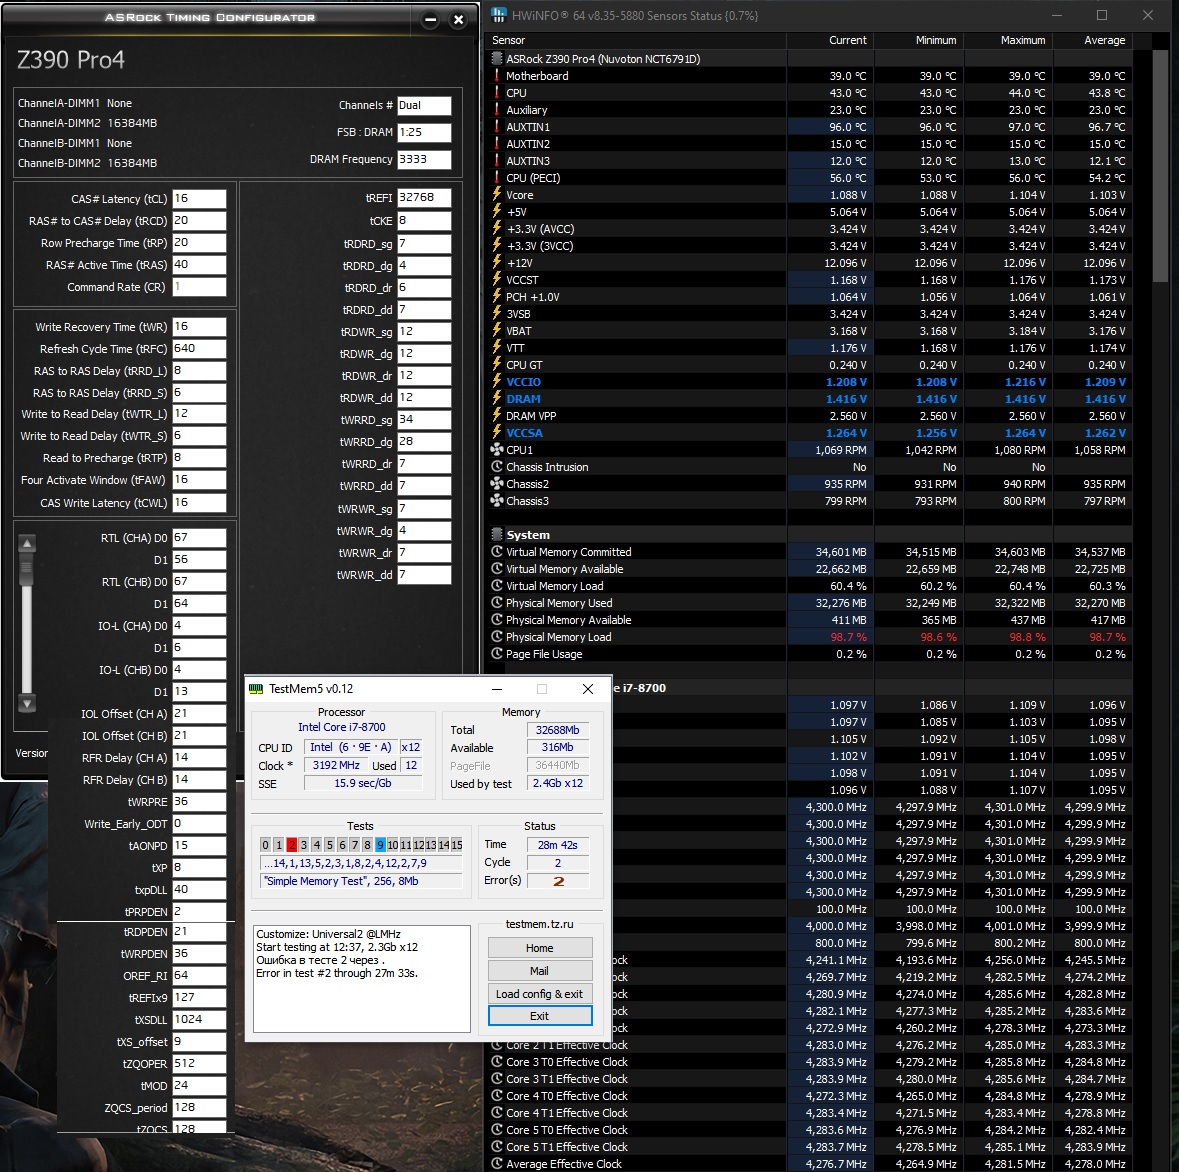Screen dimensions: 1179x1172
Task: Click TestMem5 app icon in title bar
Action: point(256,689)
